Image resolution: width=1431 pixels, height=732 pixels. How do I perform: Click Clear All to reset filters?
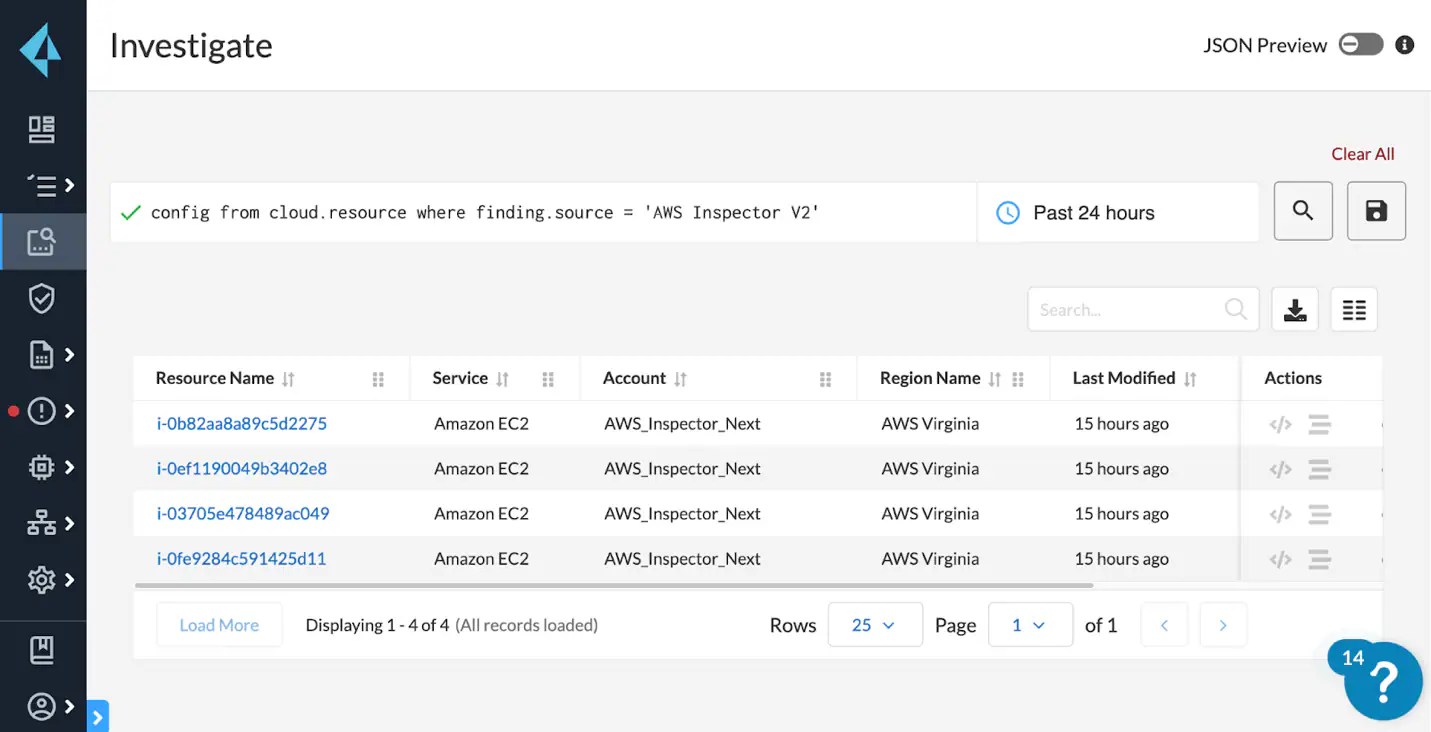1362,154
